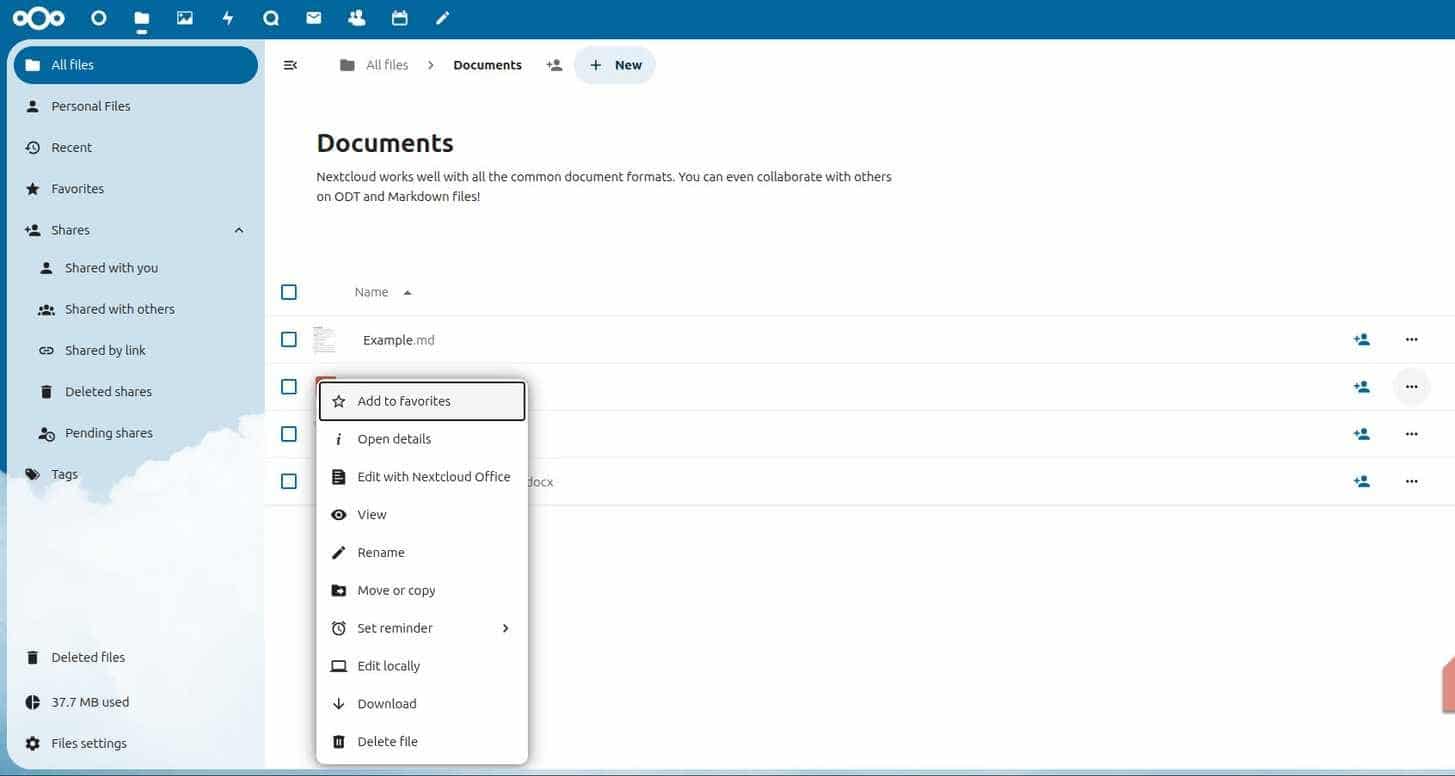Click the Example.md file thumbnail

coord(324,340)
